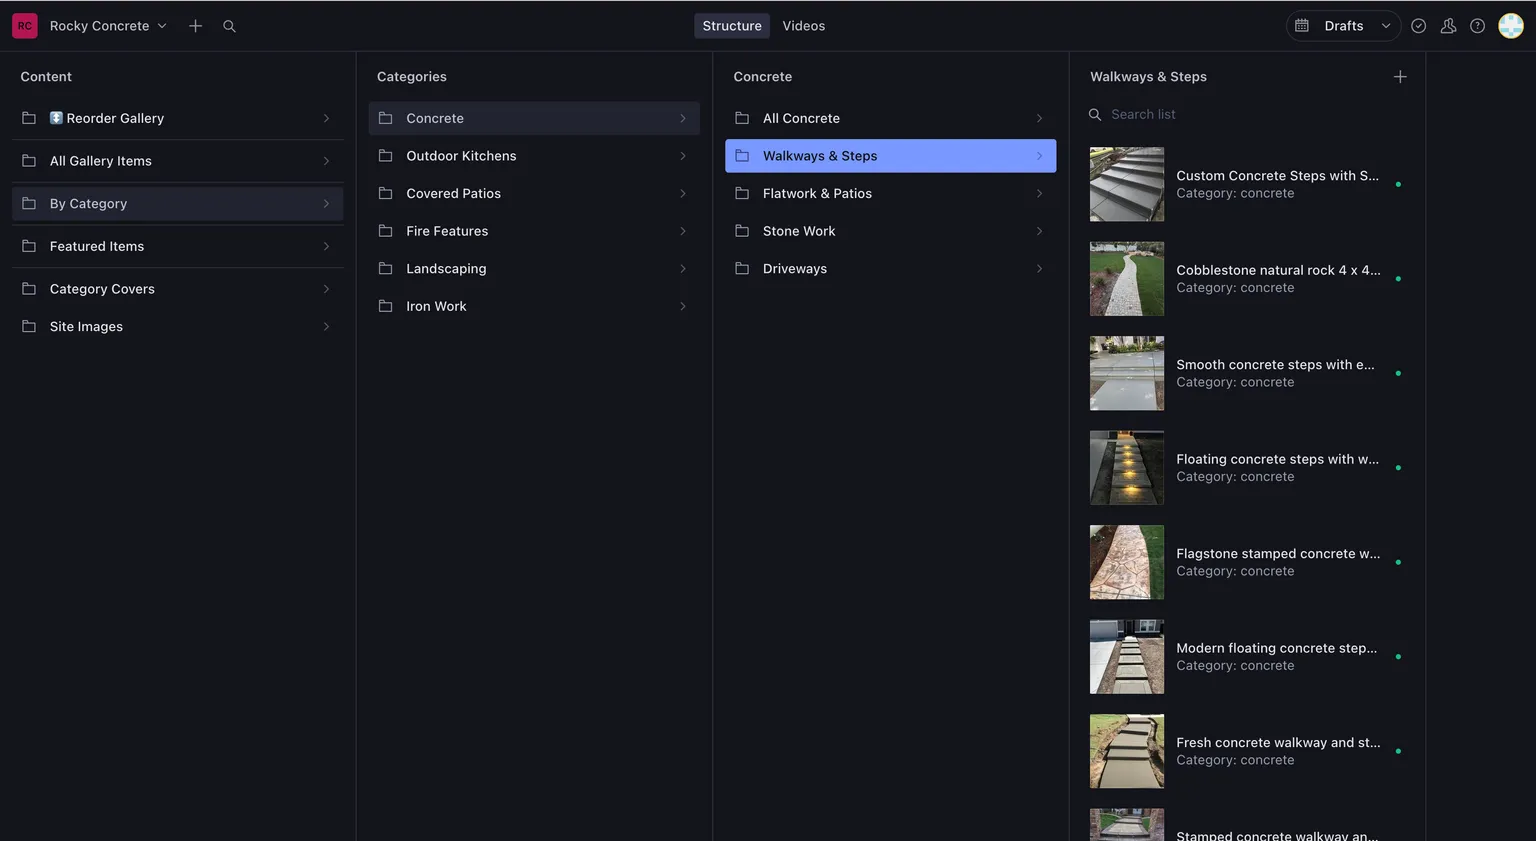Click the RC workspace logo icon

tap(25, 26)
